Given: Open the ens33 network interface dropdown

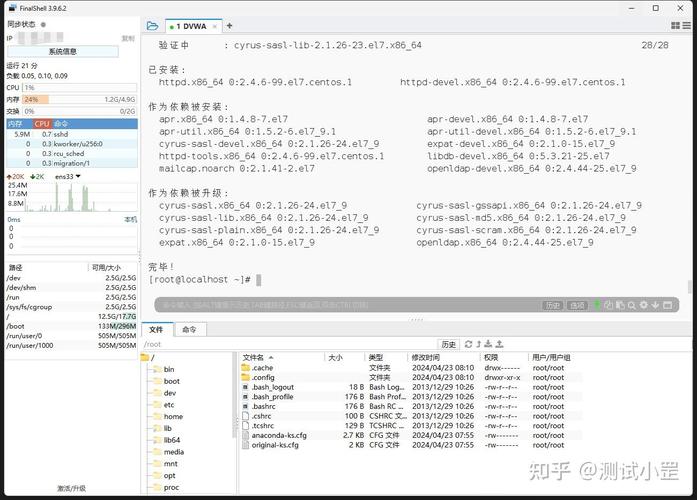Looking at the screenshot, I should pyautogui.click(x=68, y=176).
